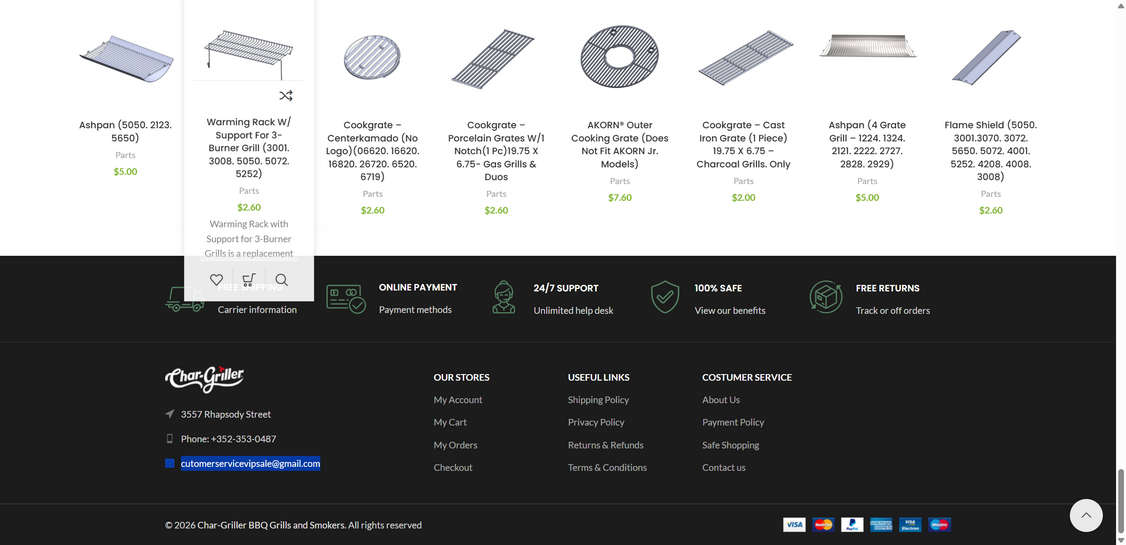Add Warming Rack to wishlist heart icon

[x=216, y=280]
